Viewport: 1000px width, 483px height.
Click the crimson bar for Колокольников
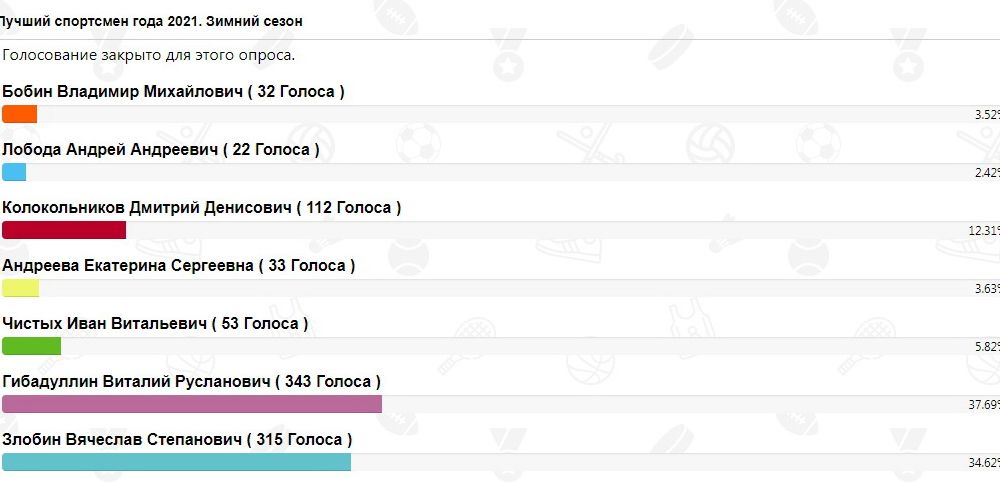click(64, 230)
